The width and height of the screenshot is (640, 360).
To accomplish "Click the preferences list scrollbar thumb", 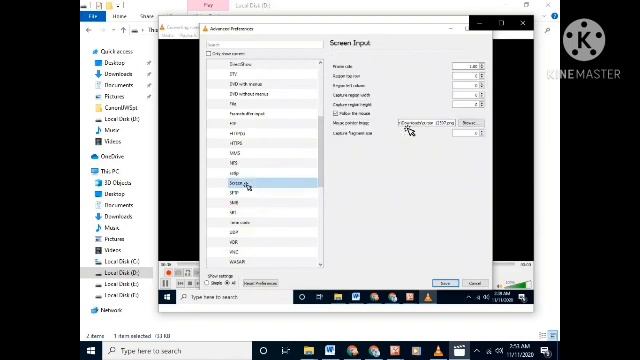I will 320,151.
